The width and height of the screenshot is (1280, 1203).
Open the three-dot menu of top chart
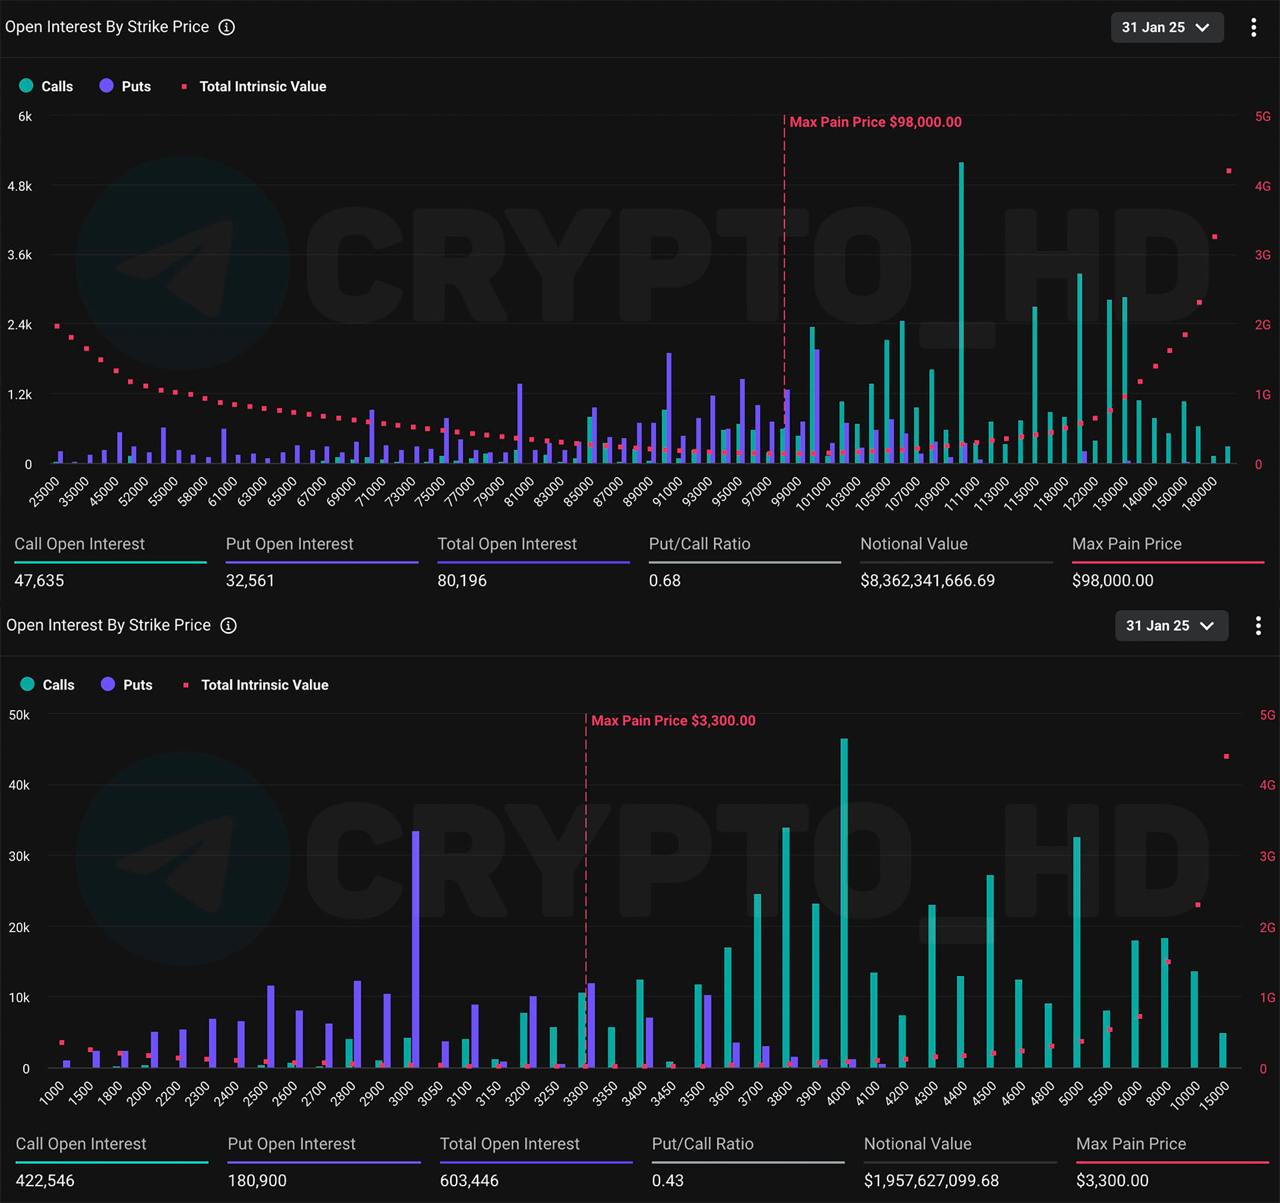tap(1253, 27)
